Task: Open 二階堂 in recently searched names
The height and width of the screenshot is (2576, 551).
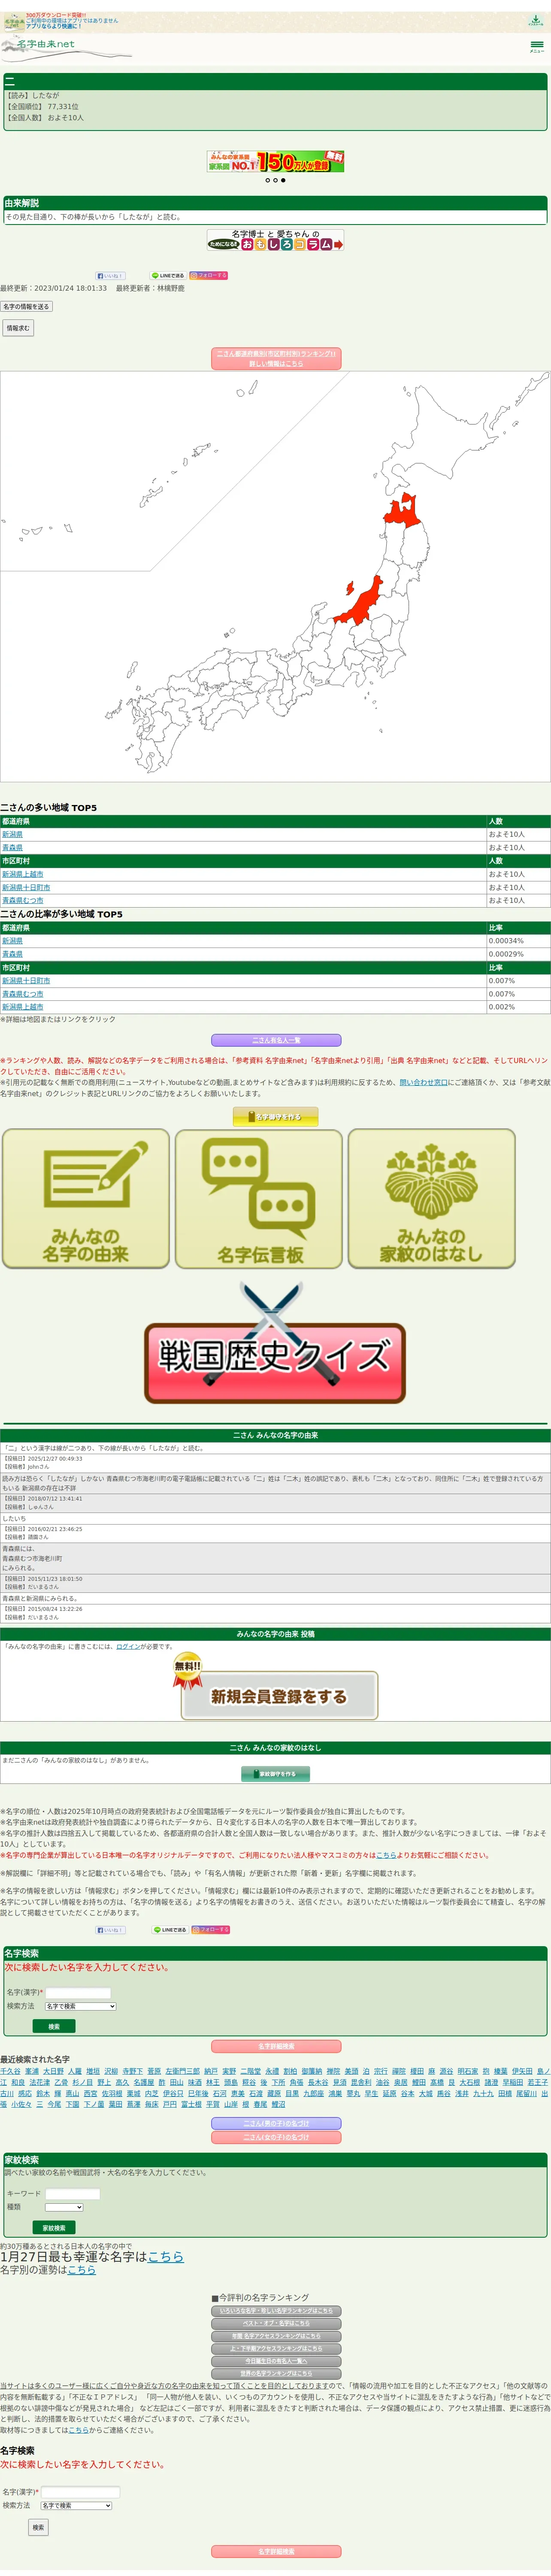Action: coord(250,2071)
